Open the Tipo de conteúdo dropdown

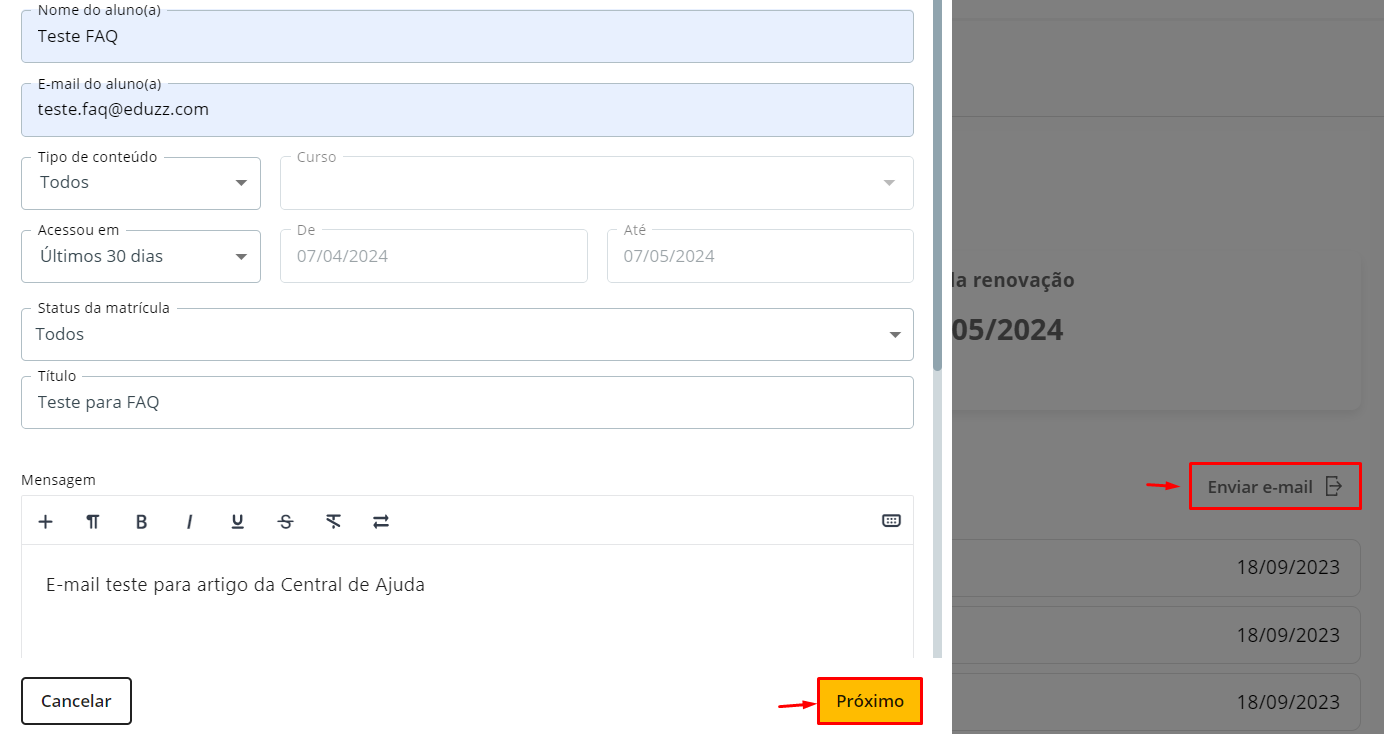click(141, 183)
